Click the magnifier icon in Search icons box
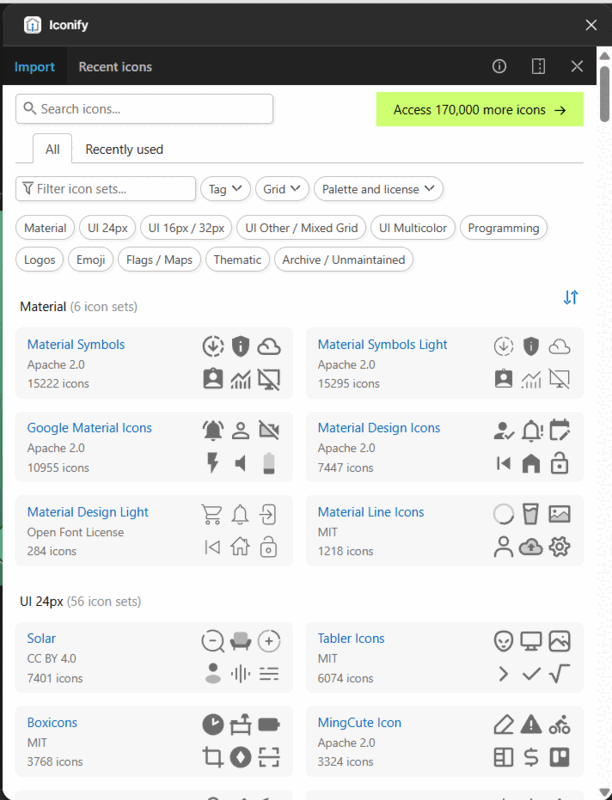 point(30,109)
